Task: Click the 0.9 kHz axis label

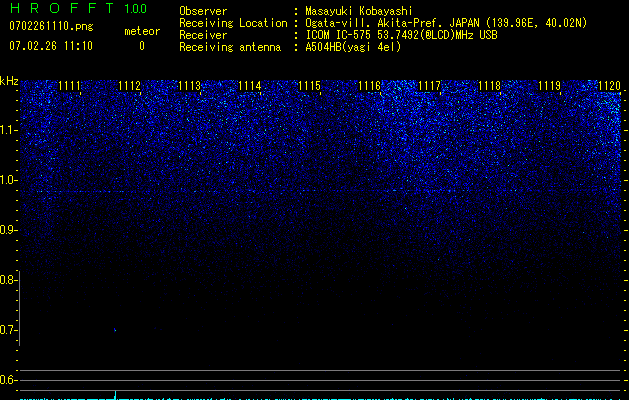Action: (8, 230)
